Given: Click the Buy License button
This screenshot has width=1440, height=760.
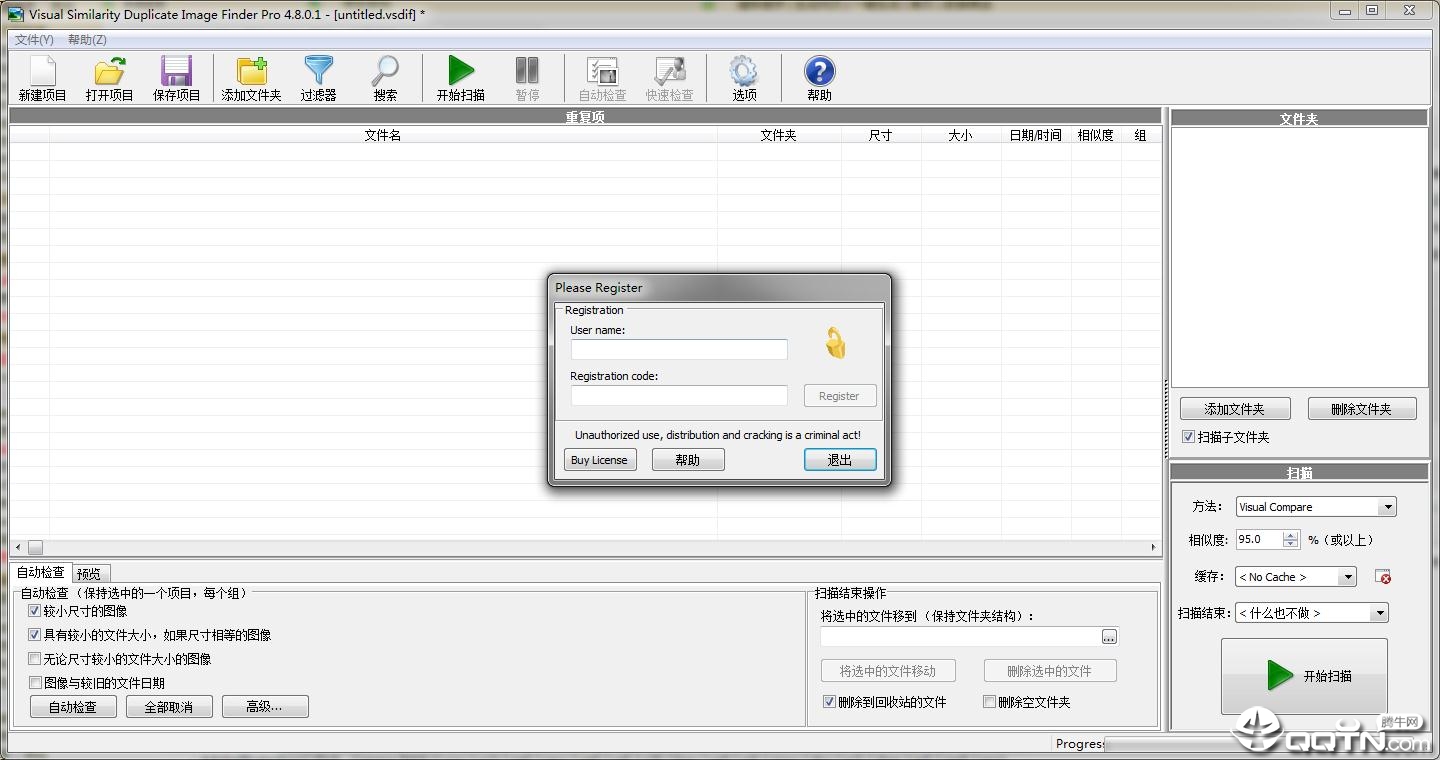Looking at the screenshot, I should 599,459.
